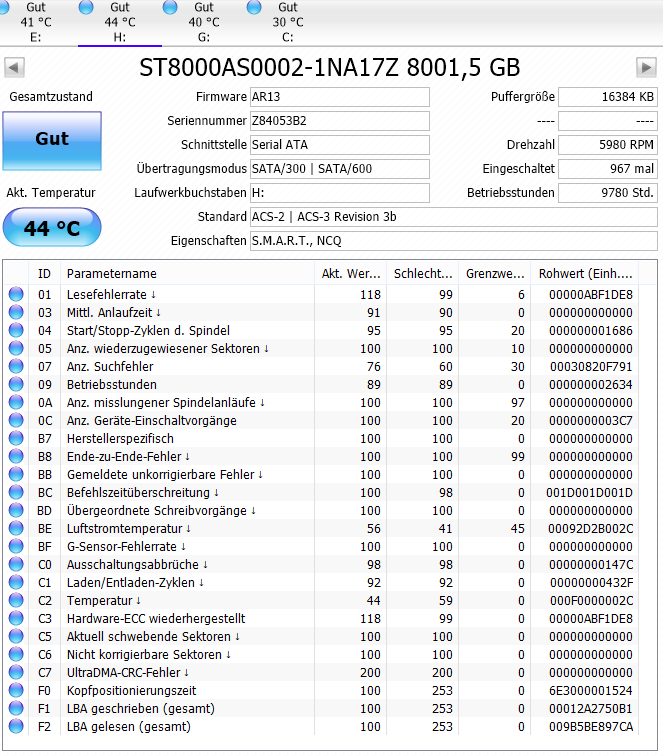Click status orb for misslungener Spindelanläufe row
The height and width of the screenshot is (756, 671).
pos(16,402)
